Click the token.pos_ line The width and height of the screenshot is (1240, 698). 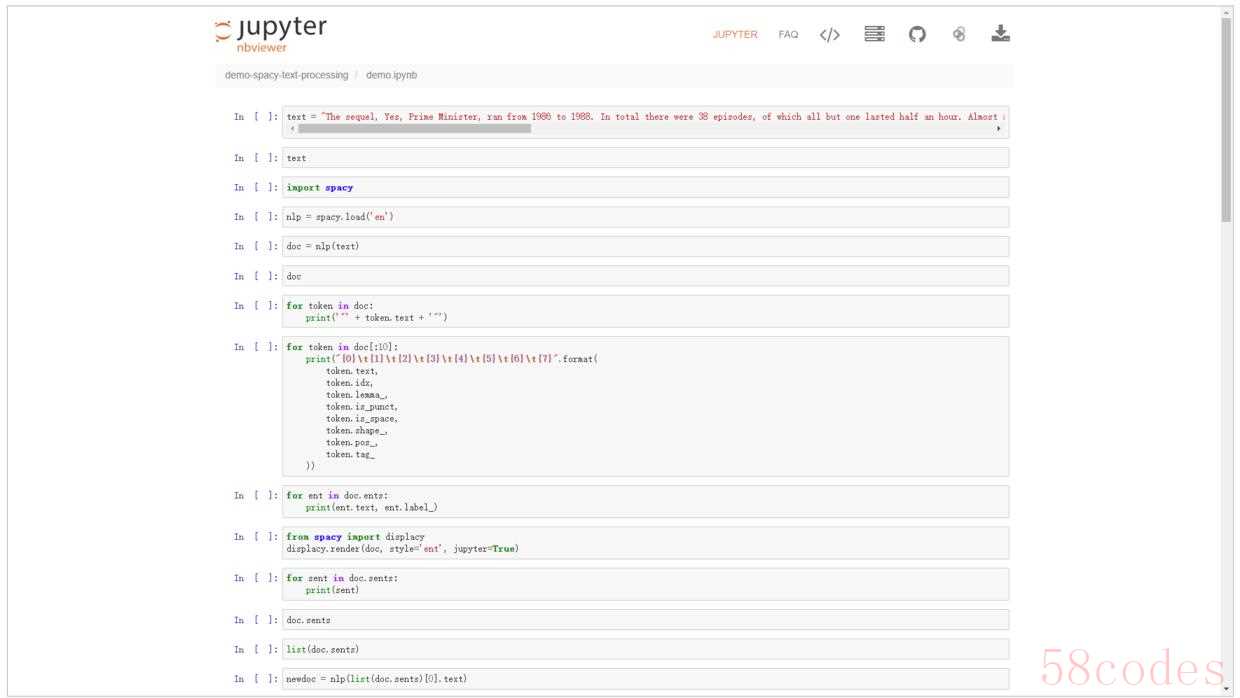[353, 443]
